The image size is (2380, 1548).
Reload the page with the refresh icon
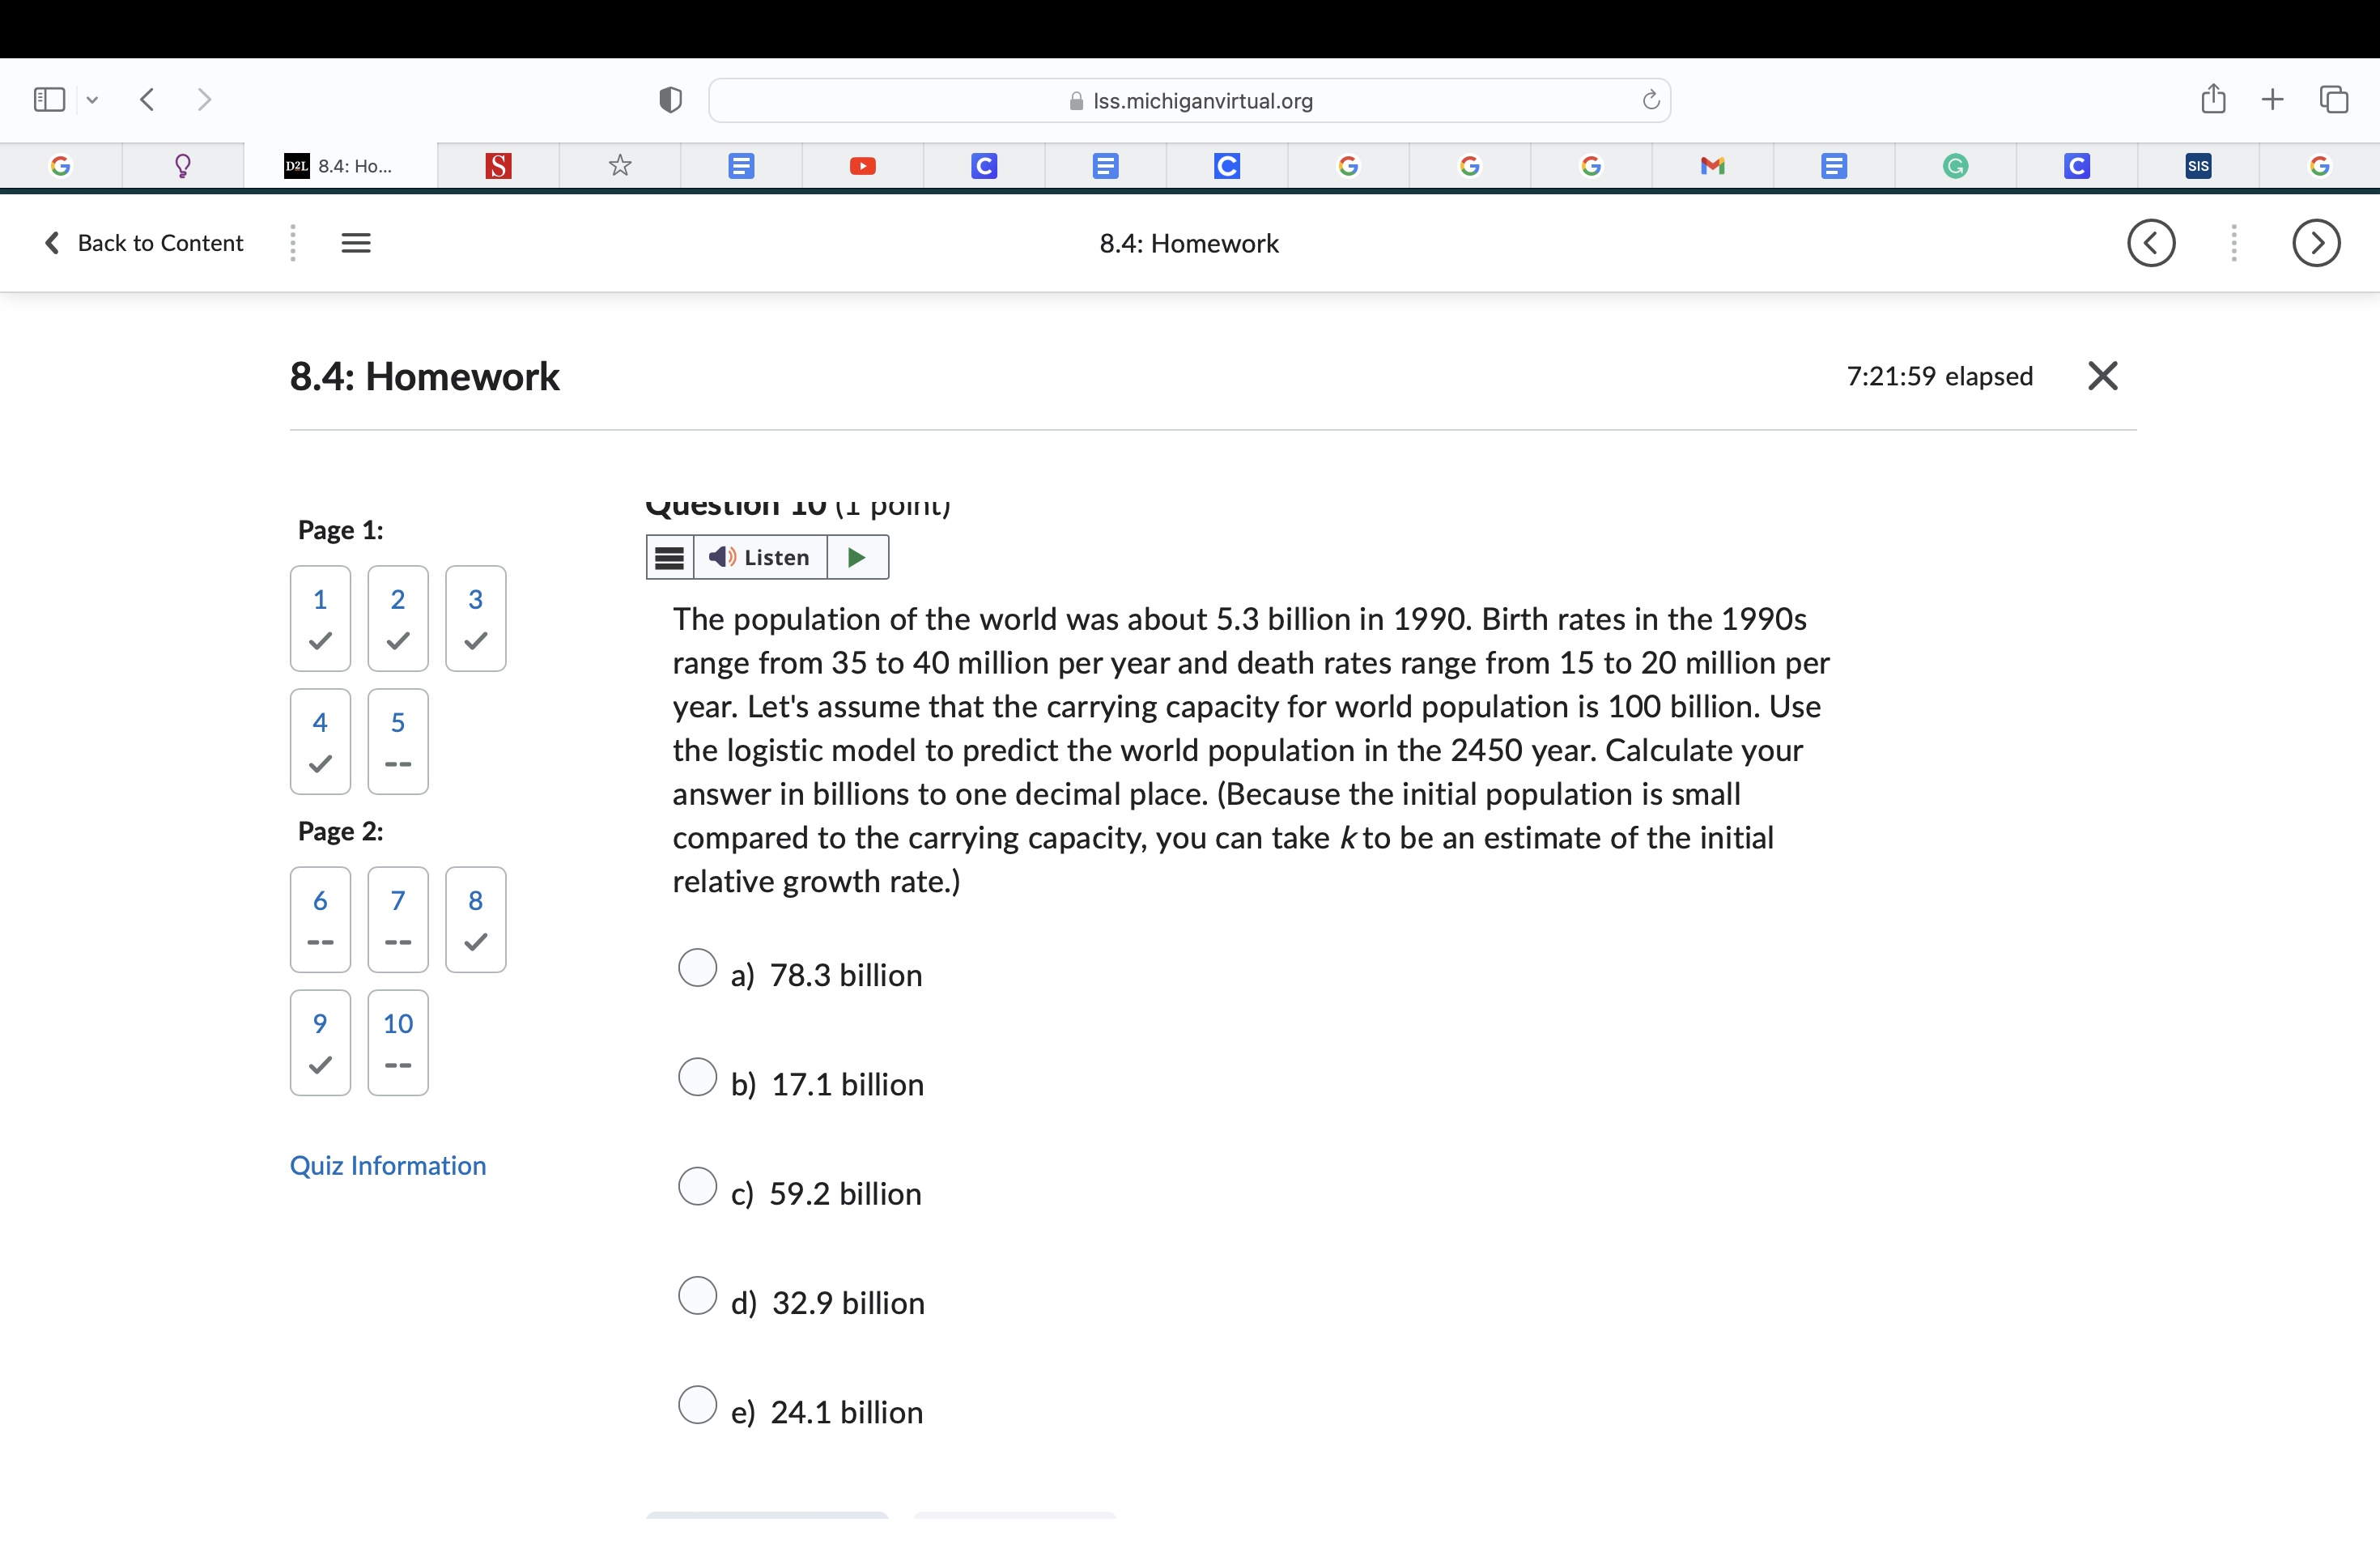tap(1650, 99)
